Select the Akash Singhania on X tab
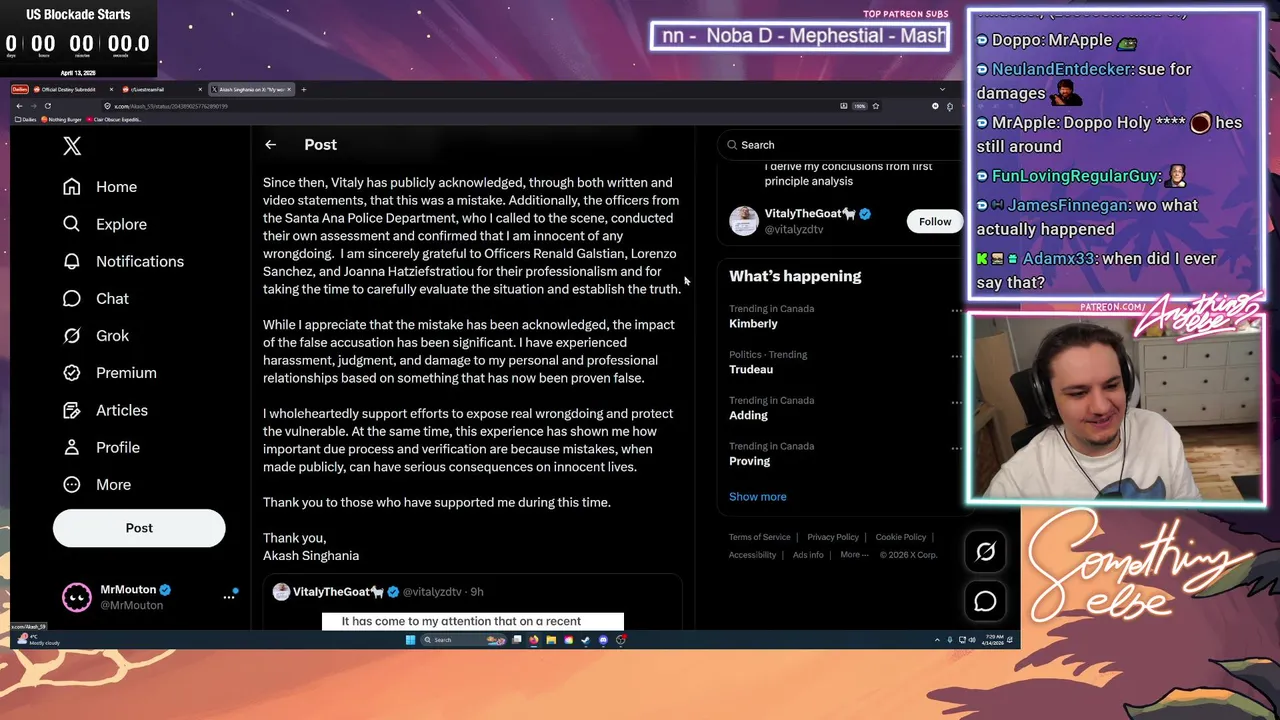 click(251, 89)
